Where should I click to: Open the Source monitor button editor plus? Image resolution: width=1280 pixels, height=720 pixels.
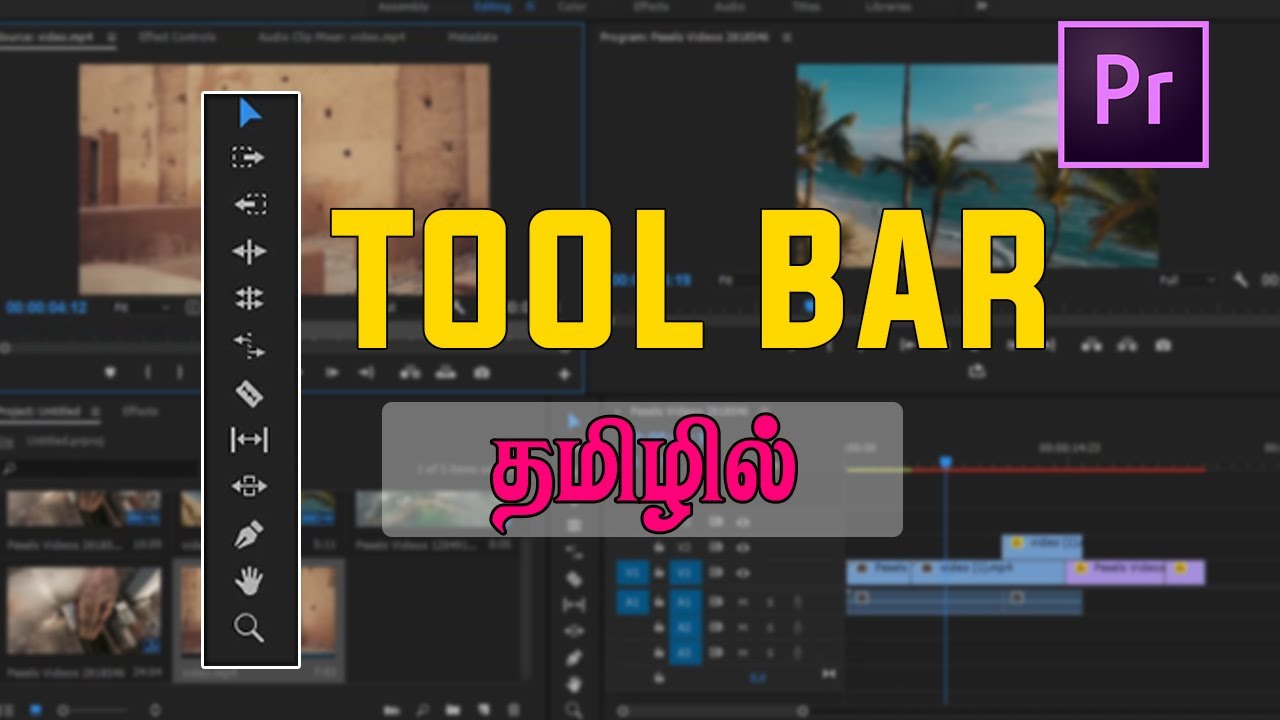tap(564, 374)
